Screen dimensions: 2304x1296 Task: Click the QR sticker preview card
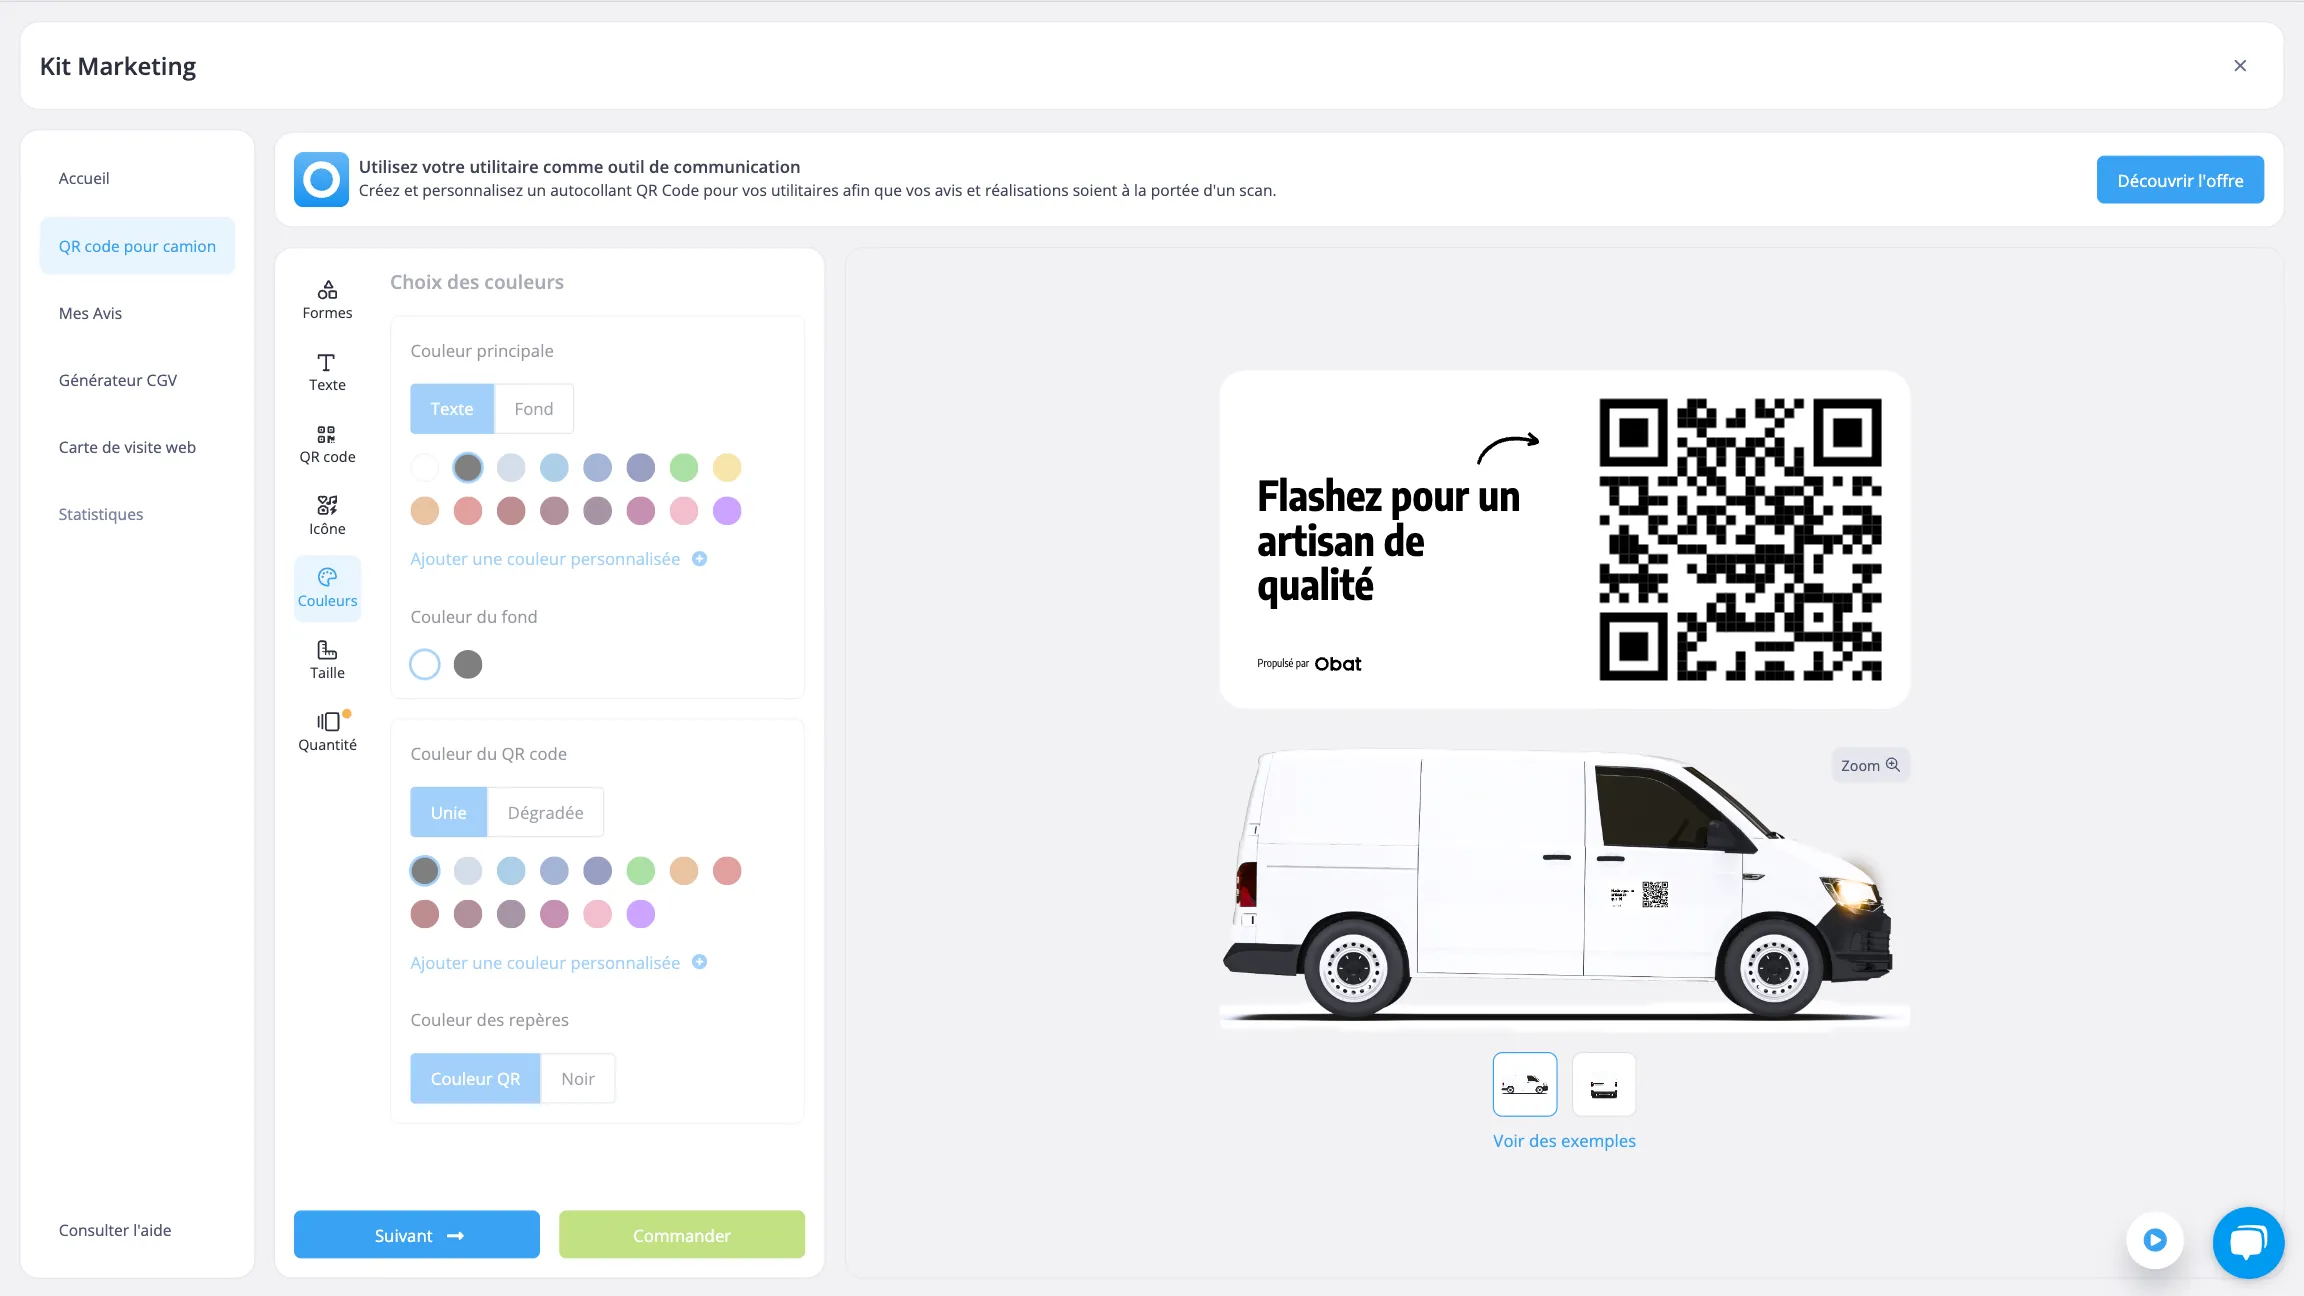[x=1565, y=540]
